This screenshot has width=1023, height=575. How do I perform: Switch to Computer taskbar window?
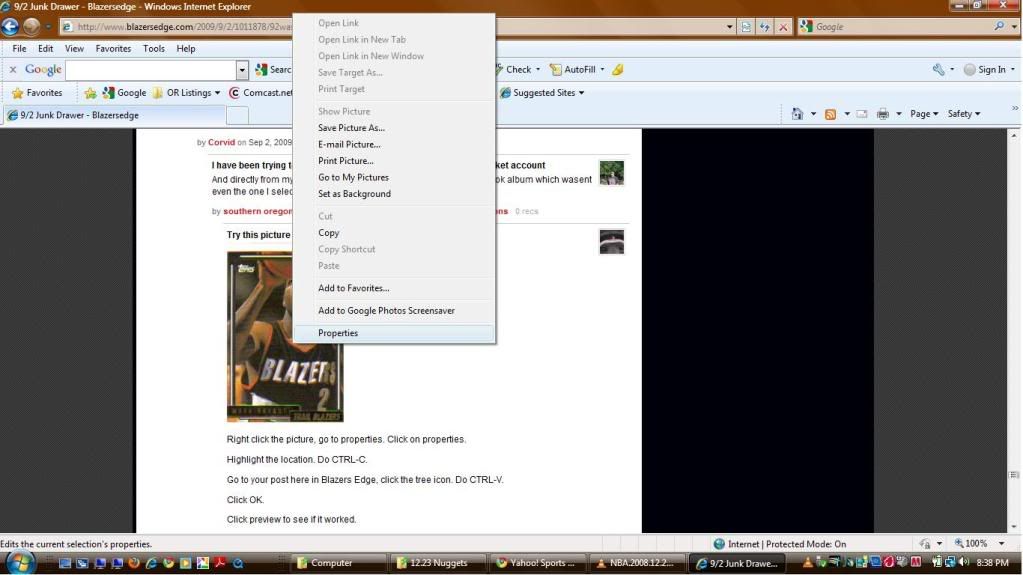pyautogui.click(x=338, y=563)
